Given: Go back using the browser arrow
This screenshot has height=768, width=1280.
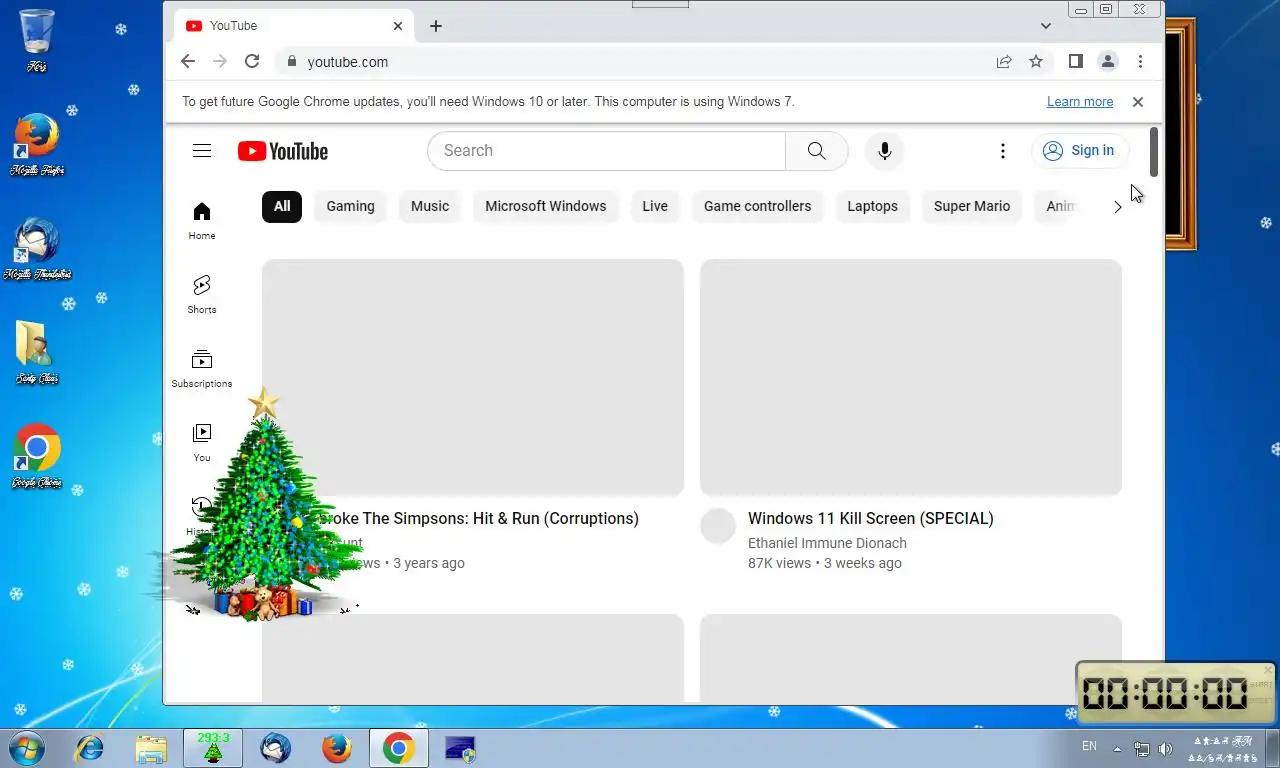Looking at the screenshot, I should [x=188, y=61].
